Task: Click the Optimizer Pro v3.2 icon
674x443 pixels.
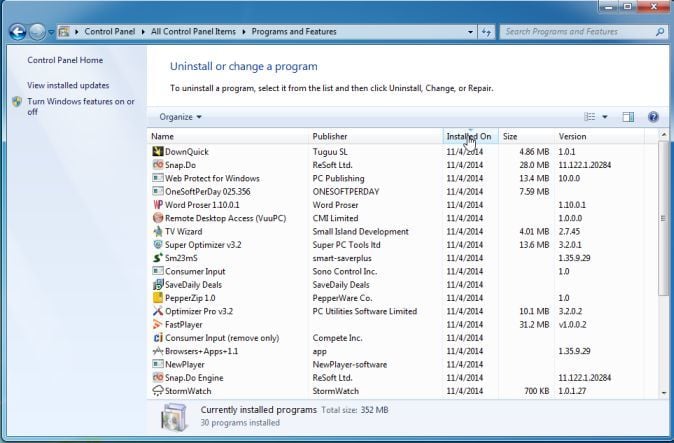Action: click(158, 311)
